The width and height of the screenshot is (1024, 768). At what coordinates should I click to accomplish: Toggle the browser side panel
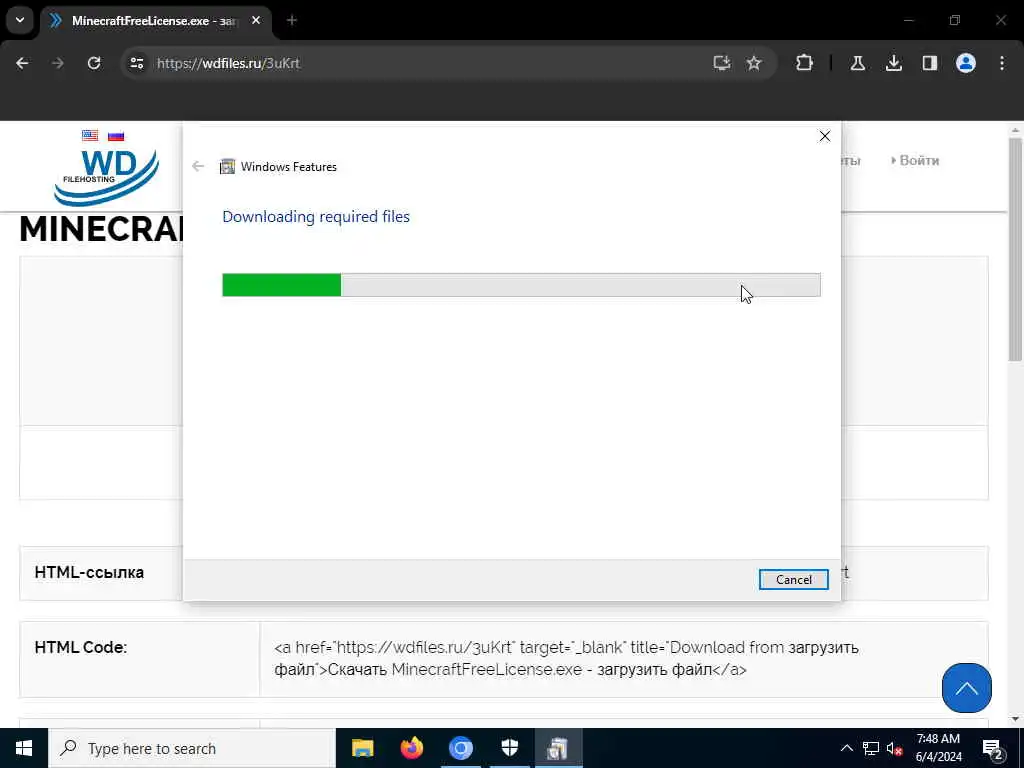pyautogui.click(x=929, y=63)
